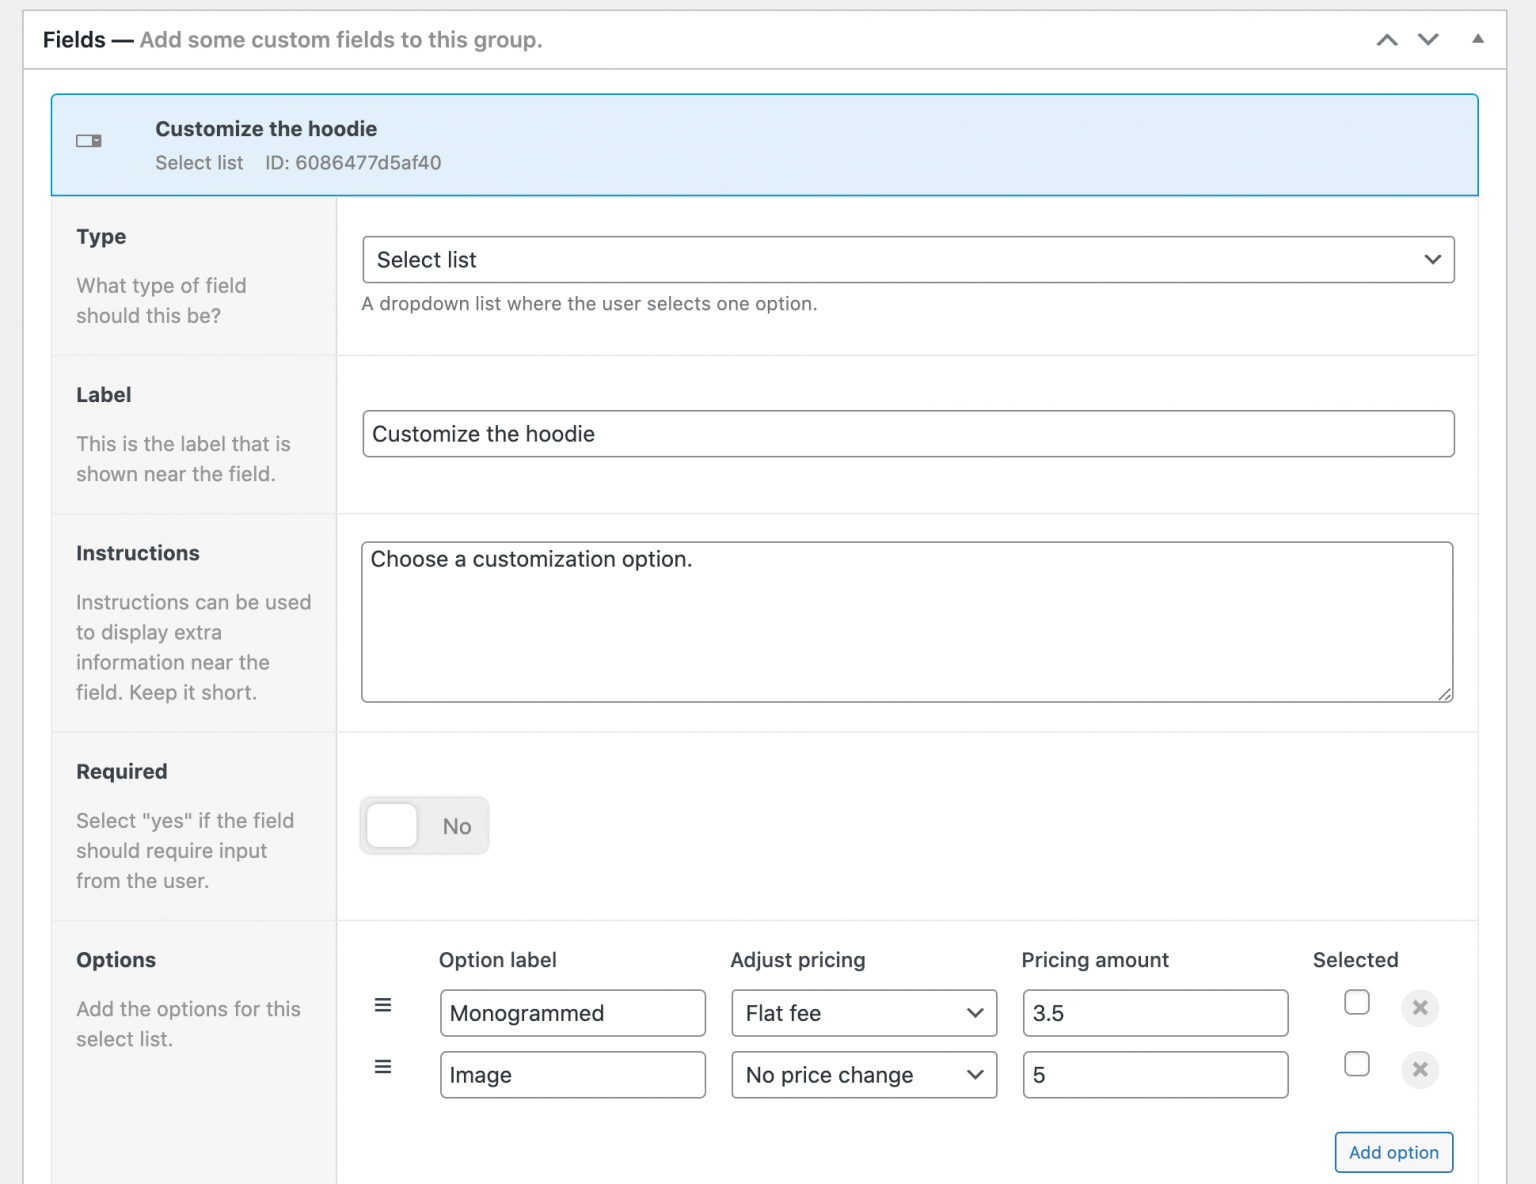Click inside the Instructions text area
The image size is (1536, 1184).
[x=907, y=620]
